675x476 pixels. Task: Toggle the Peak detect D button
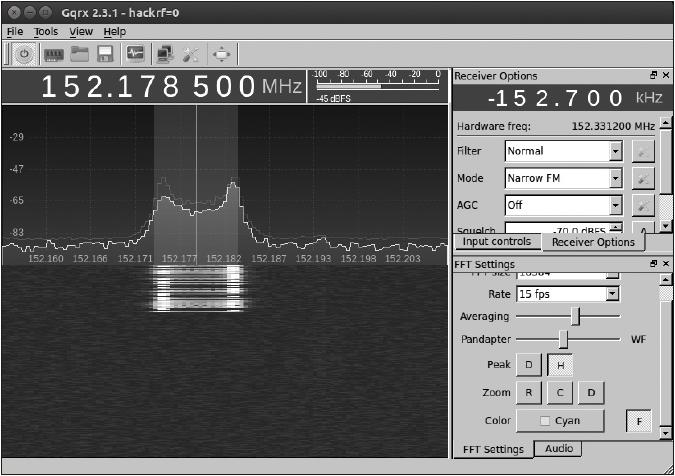[530, 366]
